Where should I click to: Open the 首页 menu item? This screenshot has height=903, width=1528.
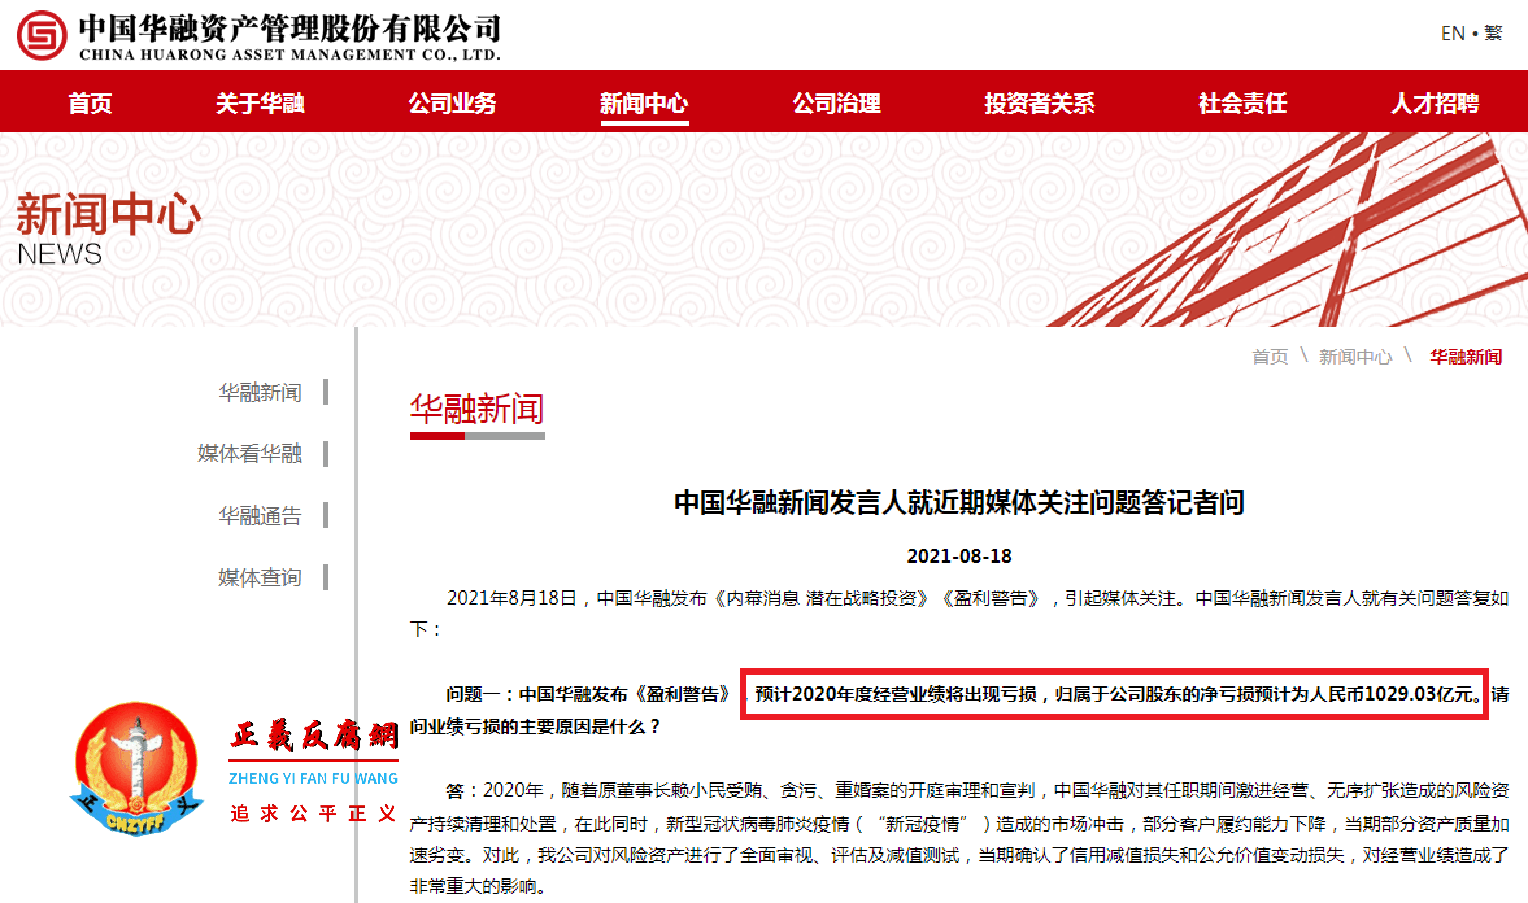click(89, 102)
